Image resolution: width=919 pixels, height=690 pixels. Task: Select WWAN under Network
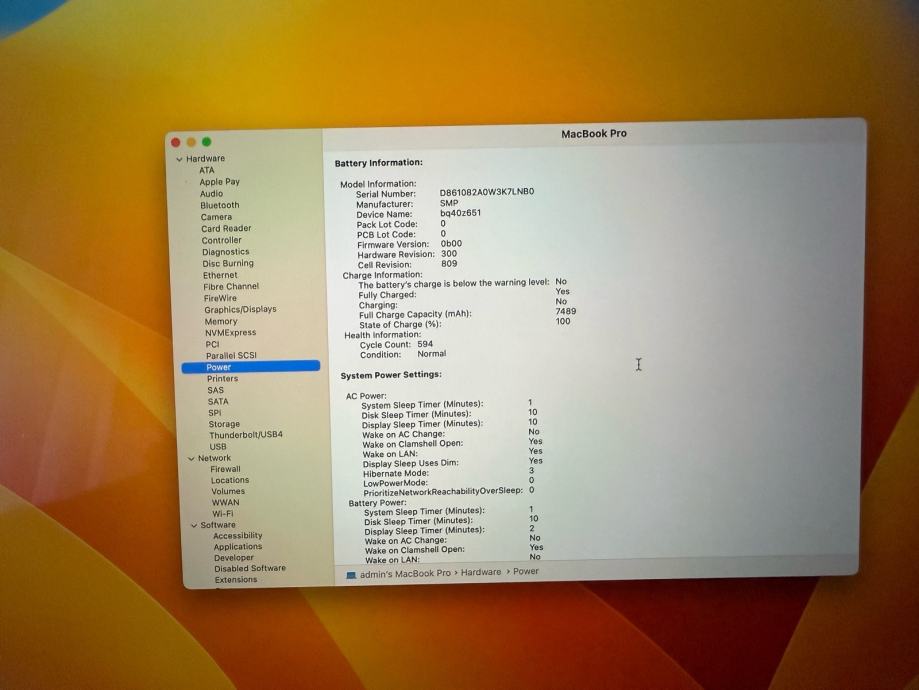pos(226,502)
